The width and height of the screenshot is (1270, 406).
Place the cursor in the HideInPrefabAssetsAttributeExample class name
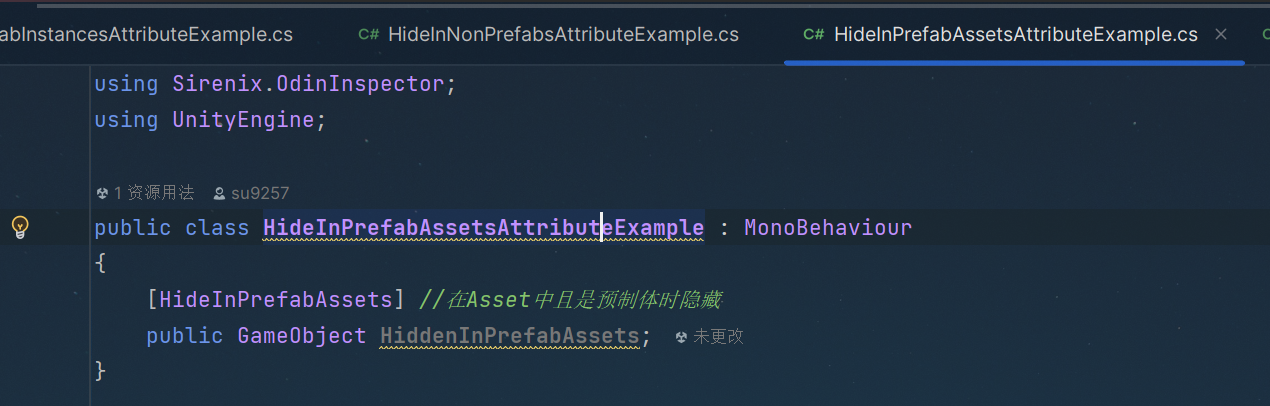(x=484, y=228)
